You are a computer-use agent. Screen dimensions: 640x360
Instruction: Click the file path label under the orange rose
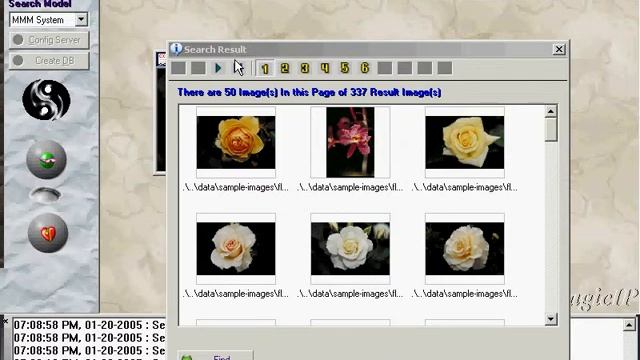click(x=236, y=187)
